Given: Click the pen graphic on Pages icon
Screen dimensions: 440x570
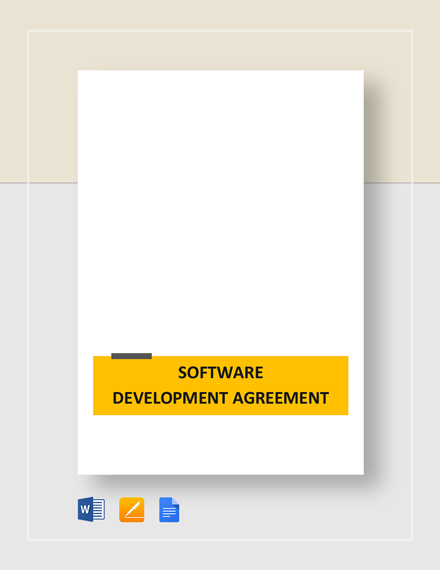Looking at the screenshot, I should pyautogui.click(x=132, y=509).
